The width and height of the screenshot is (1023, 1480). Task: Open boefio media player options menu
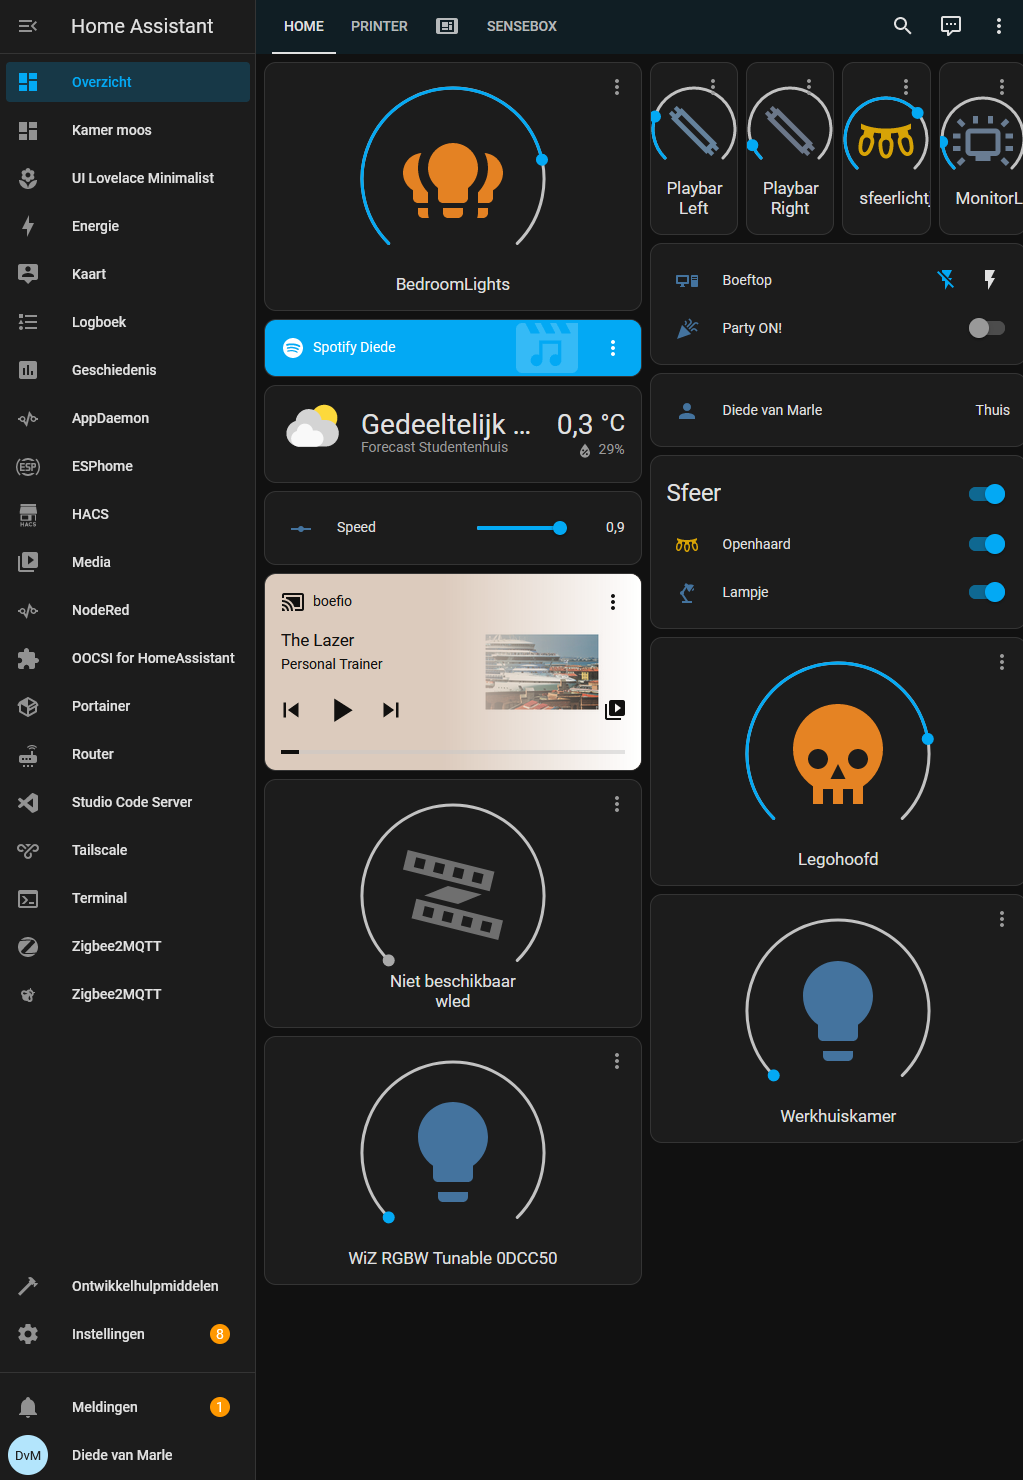click(x=613, y=601)
